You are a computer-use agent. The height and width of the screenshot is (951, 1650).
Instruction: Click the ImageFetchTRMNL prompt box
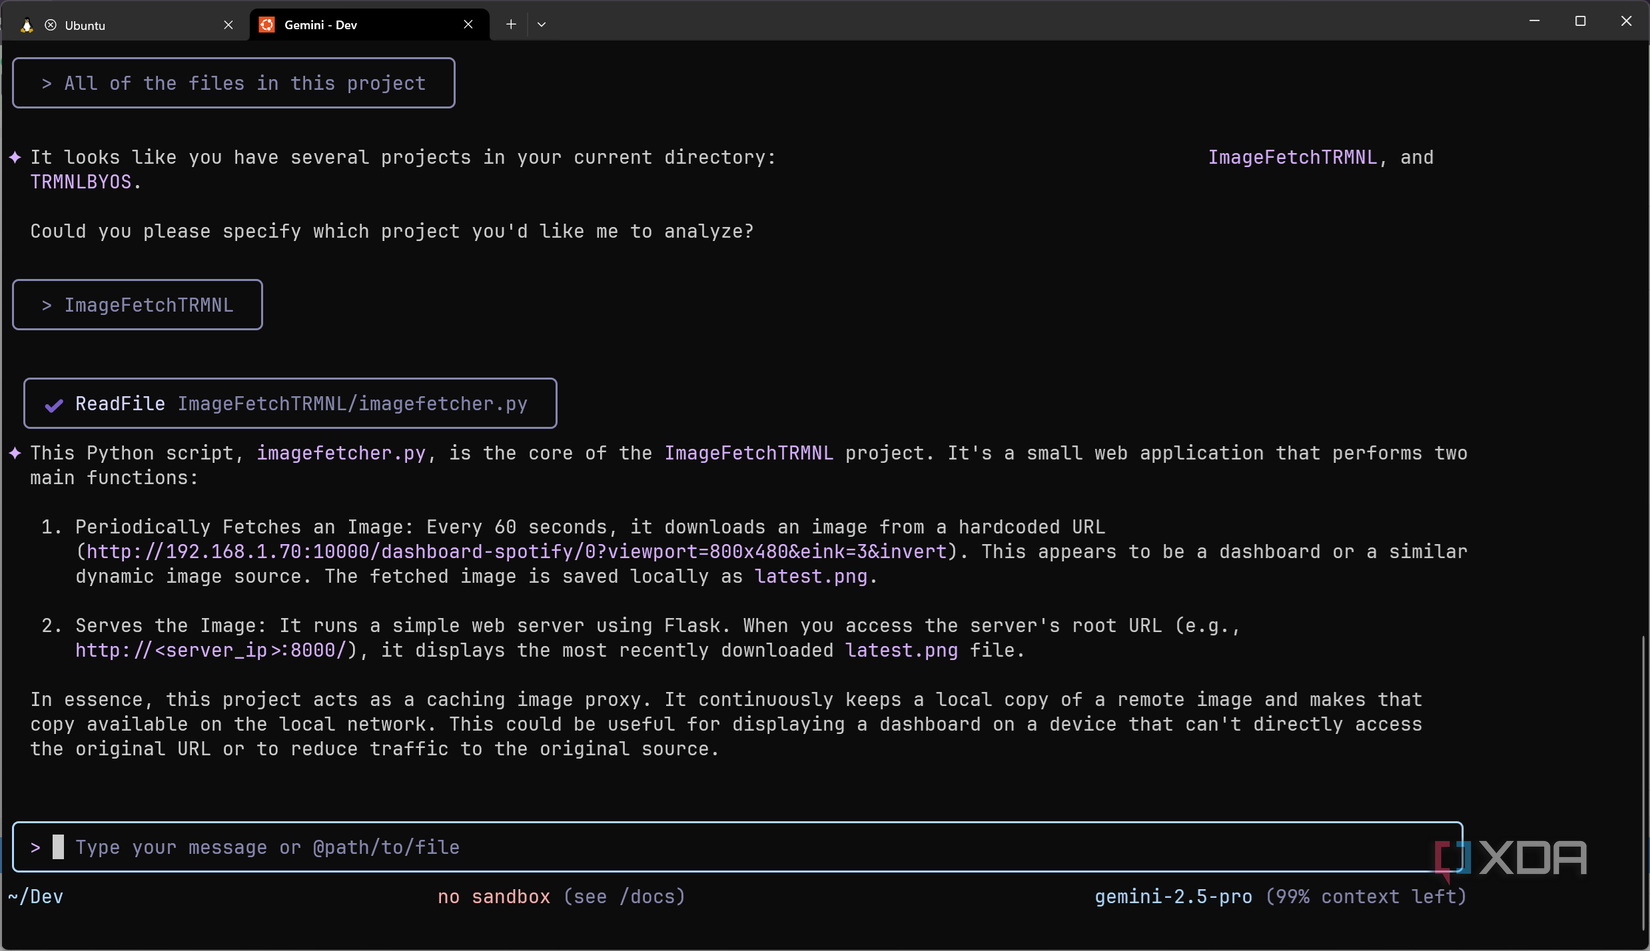coord(137,304)
